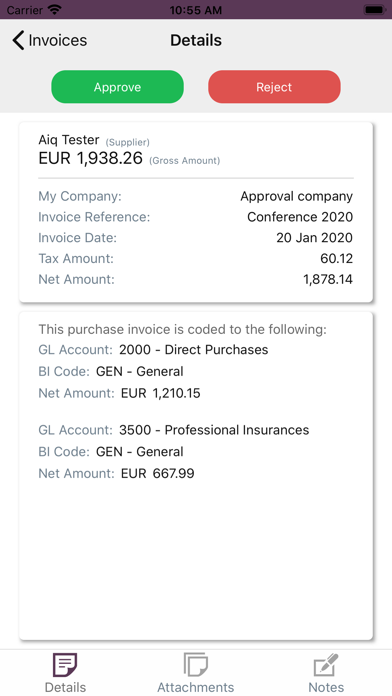Tap the Carrier label in status bar
The width and height of the screenshot is (392, 696).
coord(25,10)
